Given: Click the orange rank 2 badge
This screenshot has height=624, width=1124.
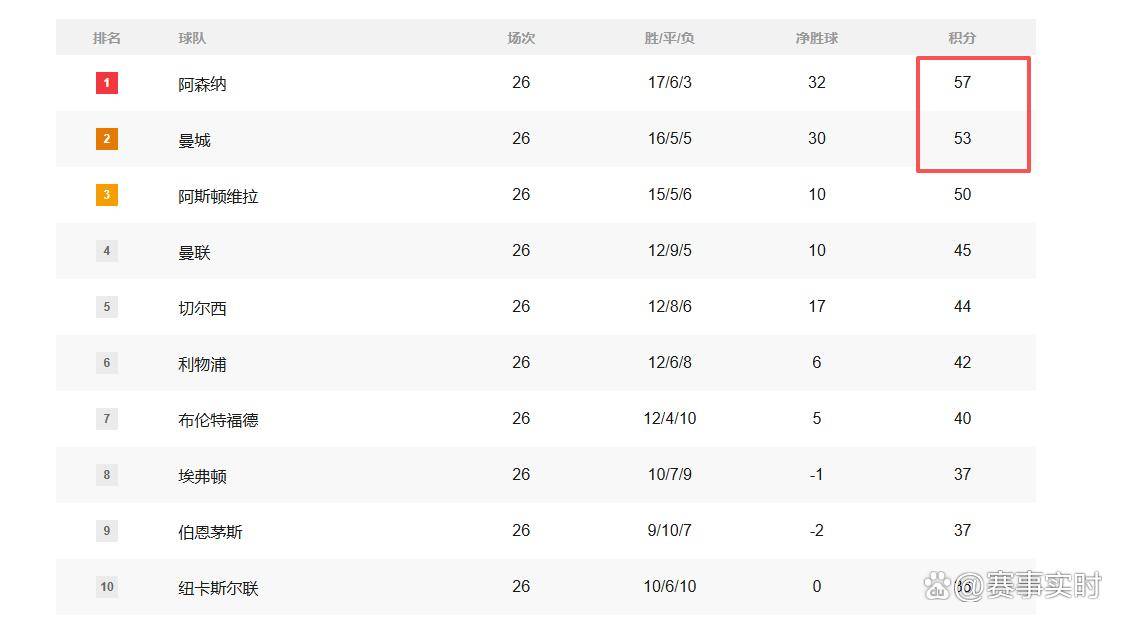Looking at the screenshot, I should 107,139.
